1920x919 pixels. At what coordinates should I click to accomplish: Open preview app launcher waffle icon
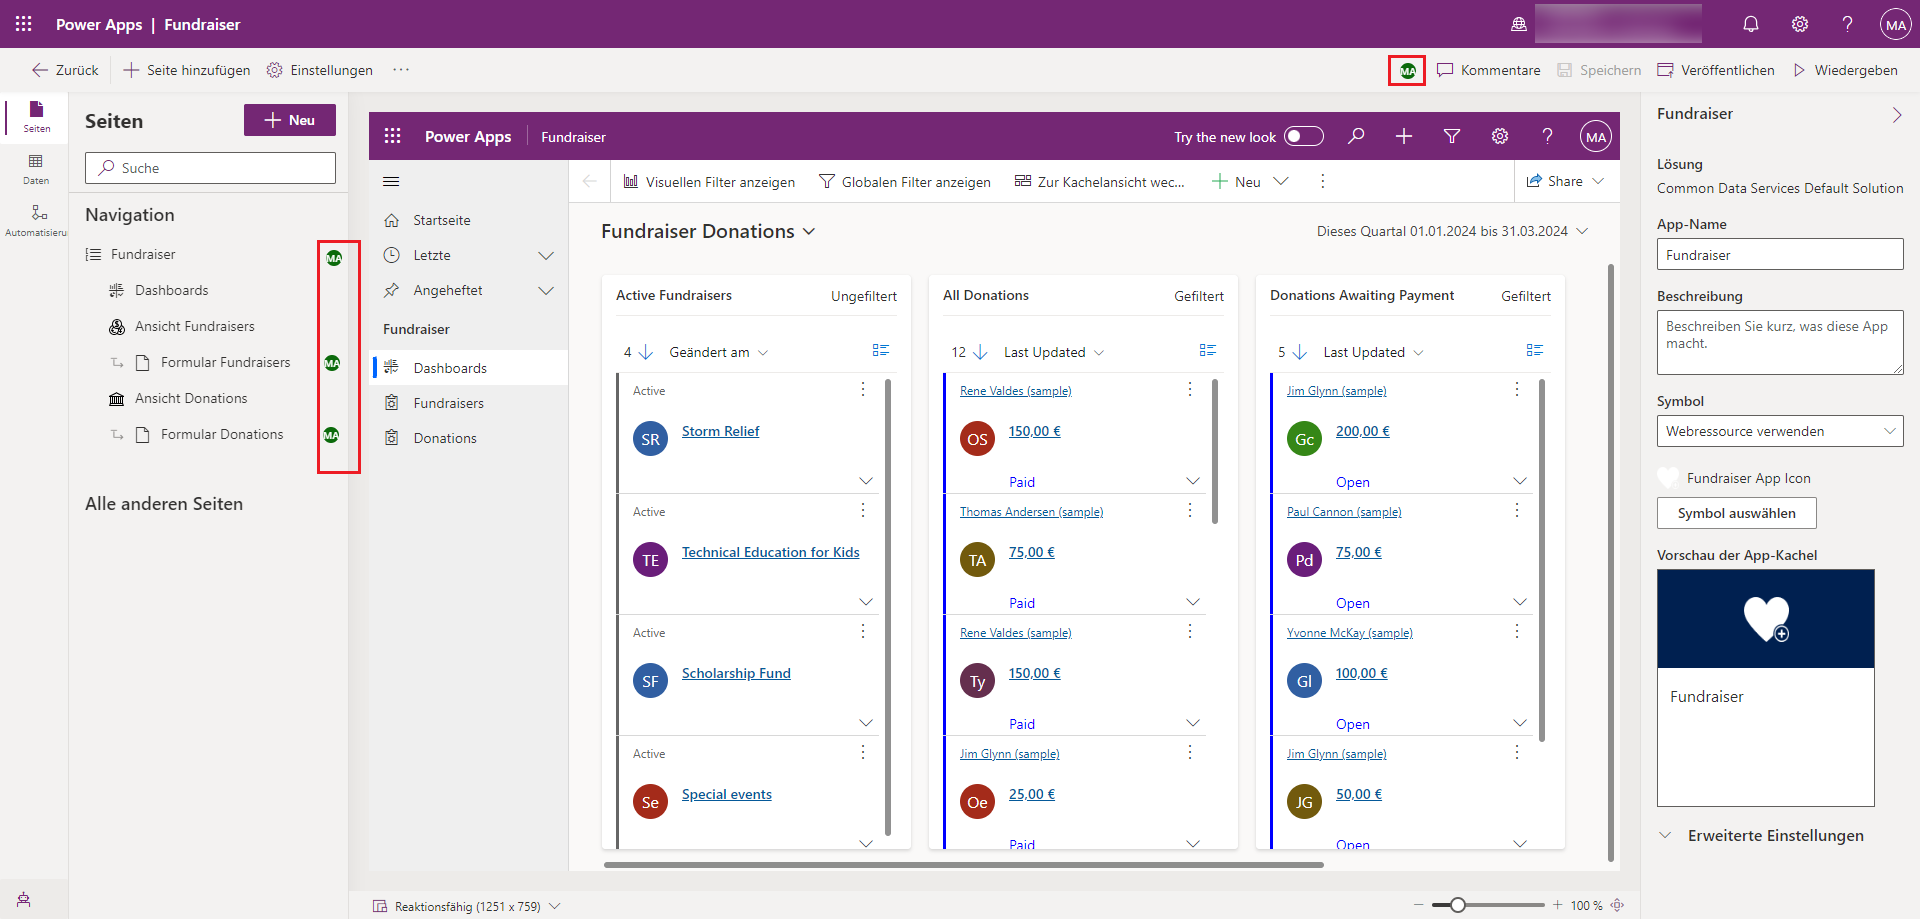[x=393, y=136]
